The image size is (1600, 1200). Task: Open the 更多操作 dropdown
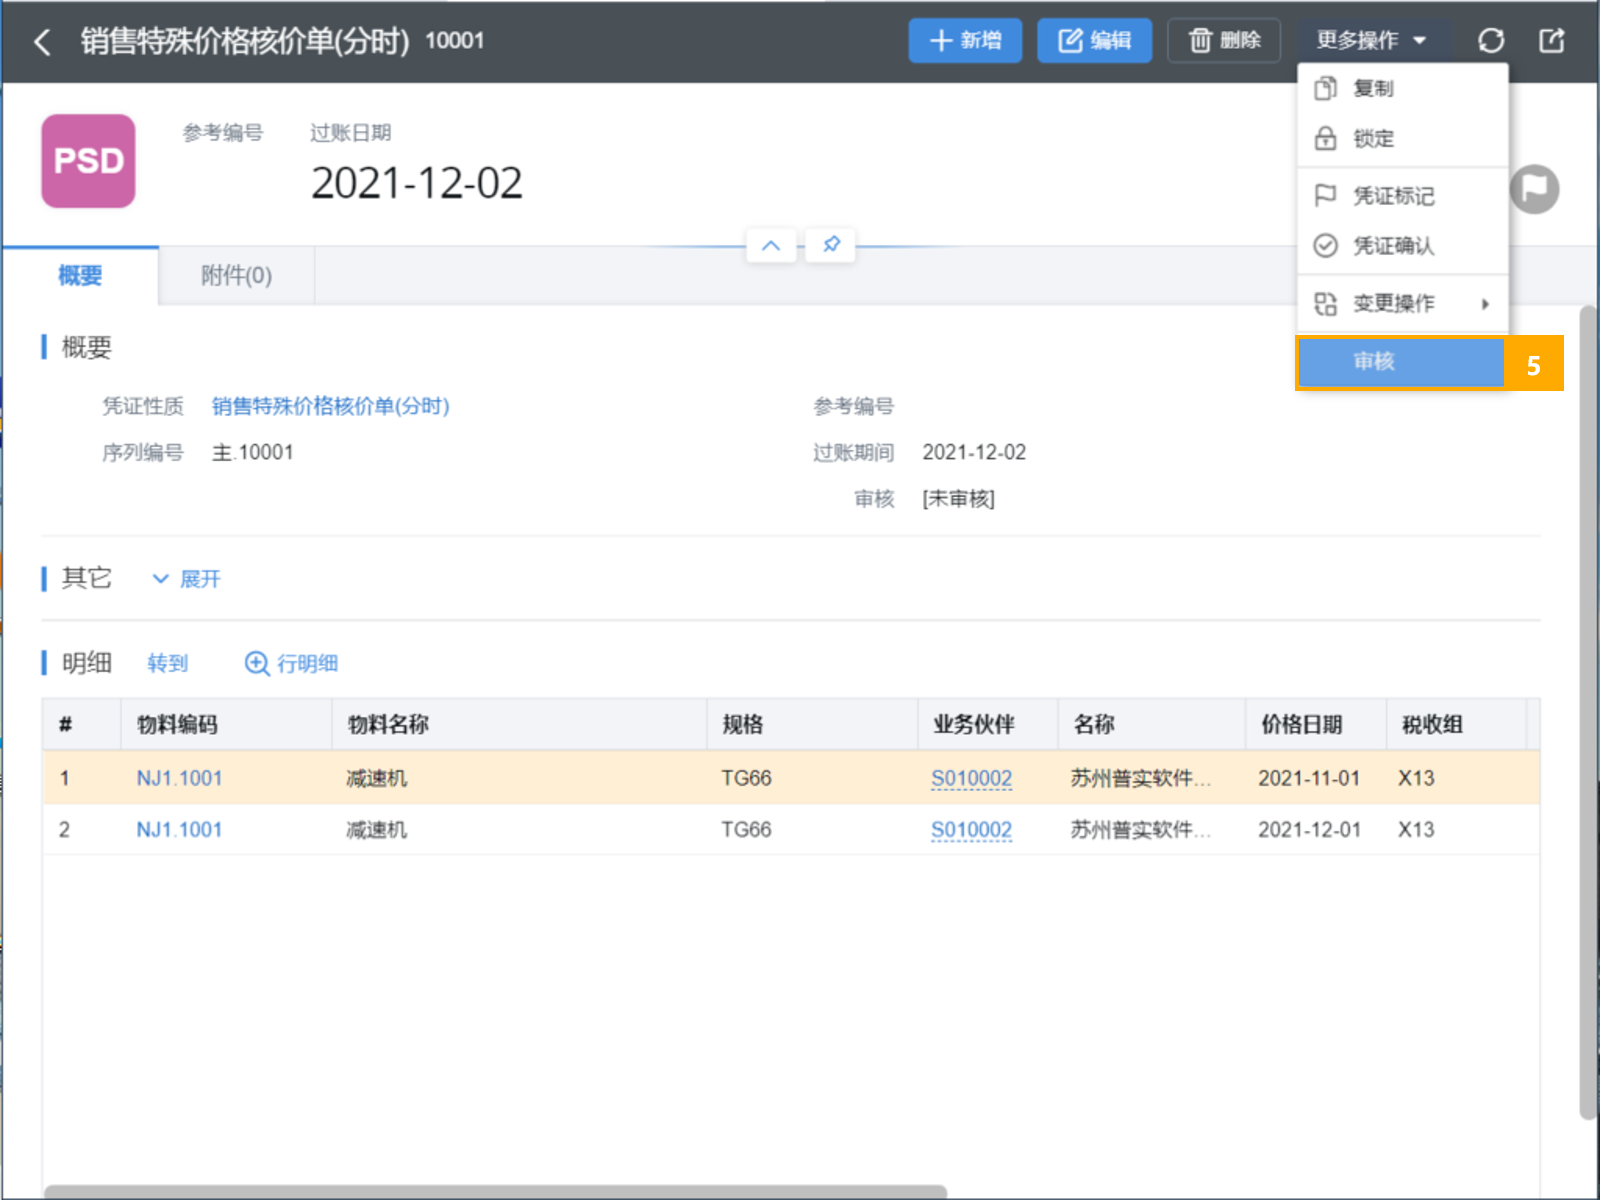coord(1371,41)
